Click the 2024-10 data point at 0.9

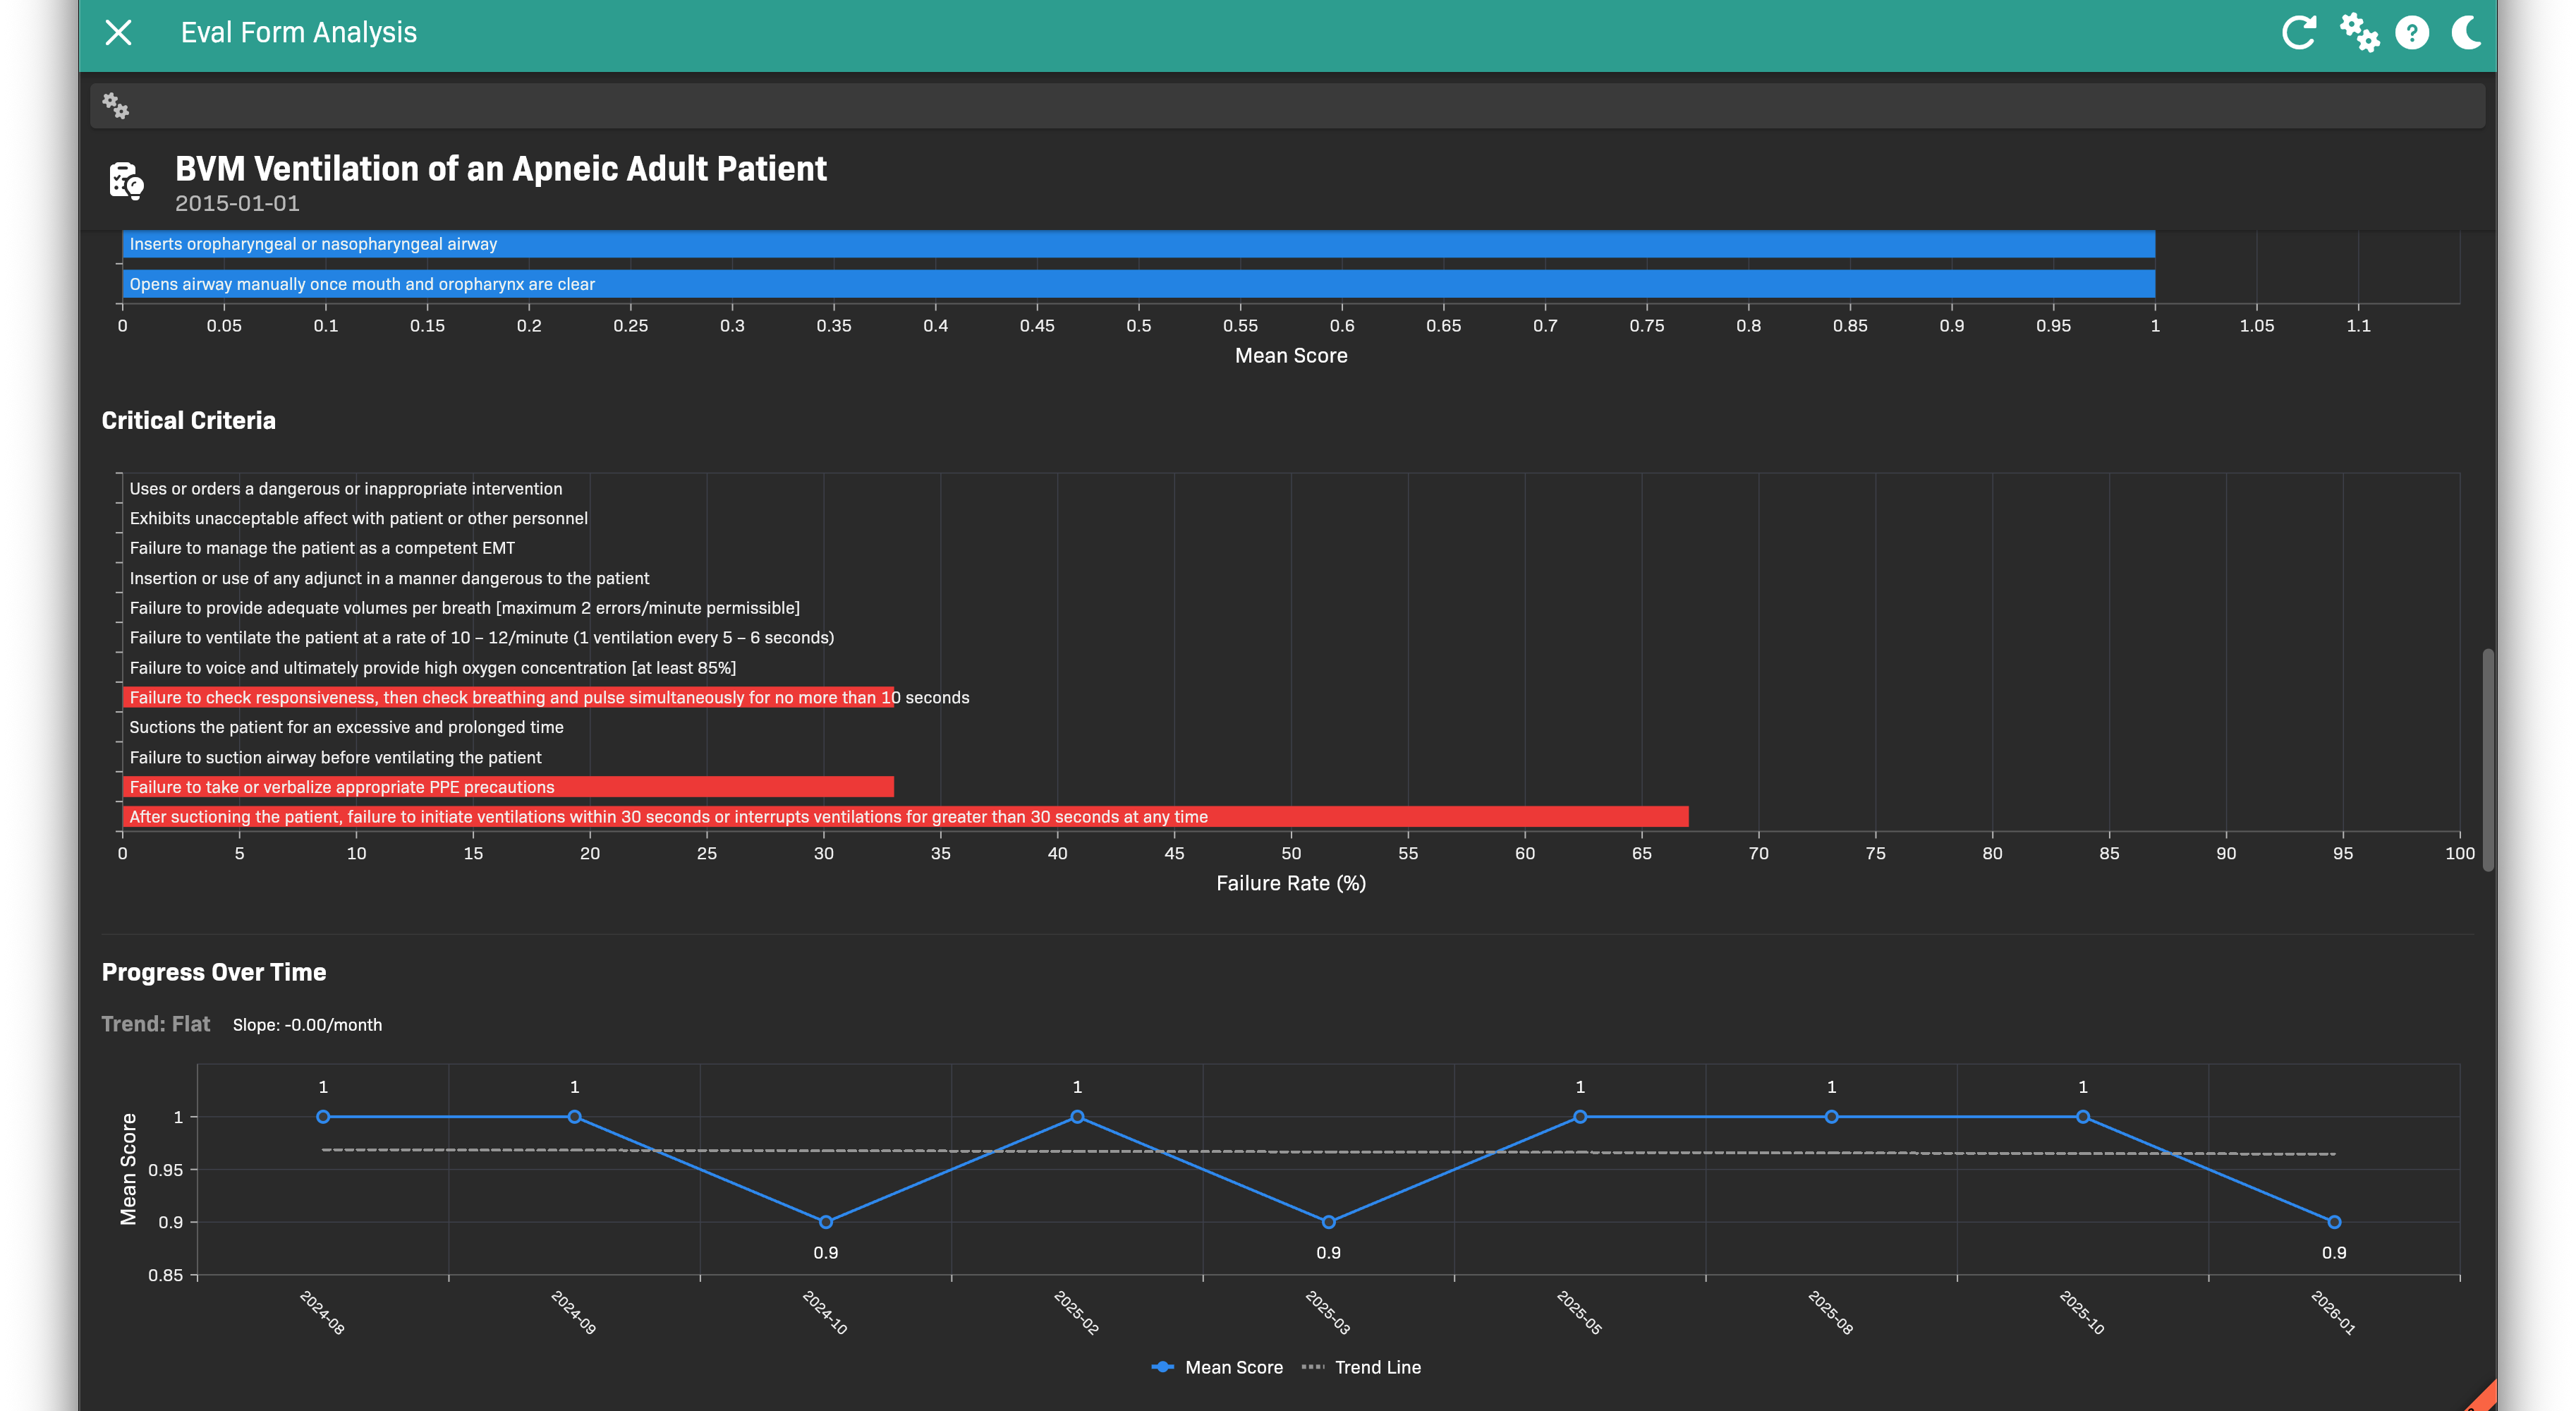point(825,1222)
